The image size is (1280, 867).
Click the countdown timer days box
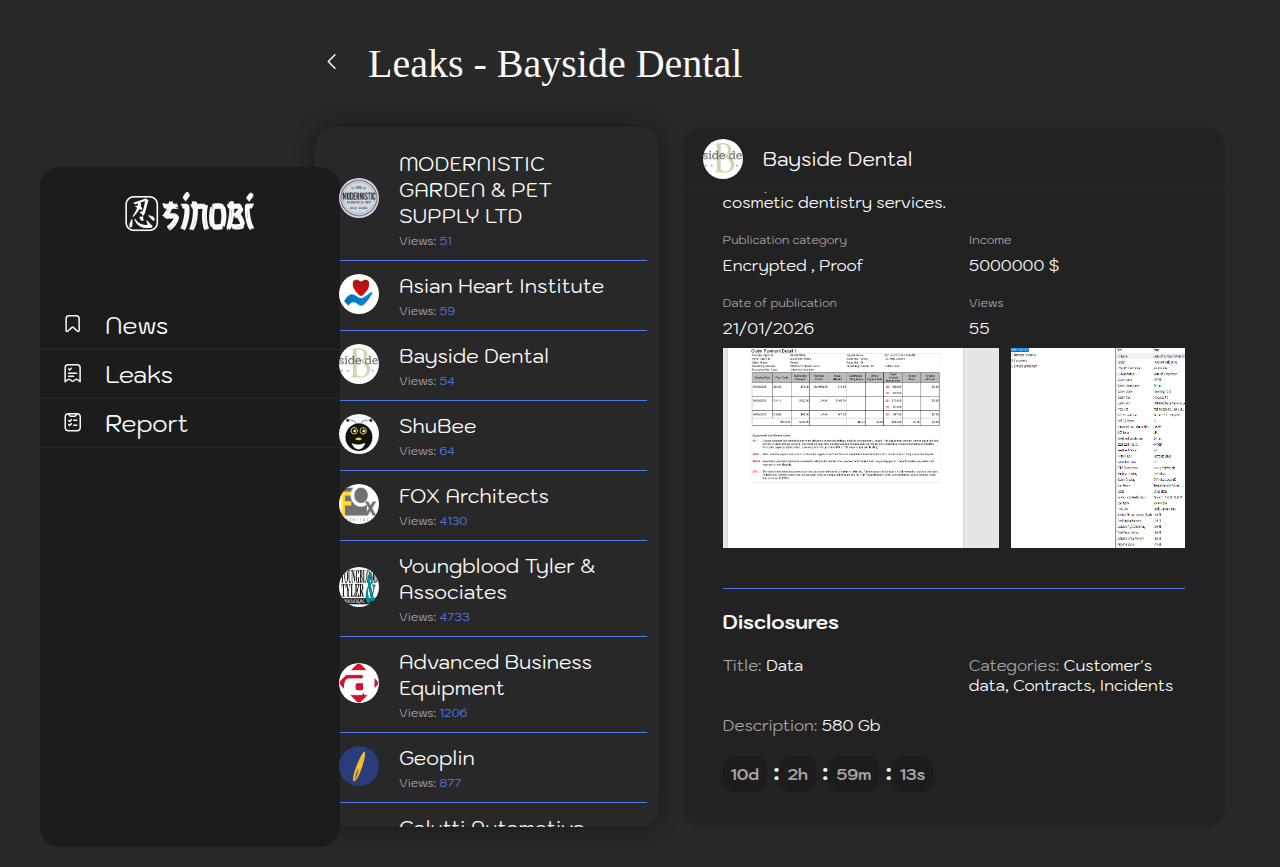[x=745, y=774]
